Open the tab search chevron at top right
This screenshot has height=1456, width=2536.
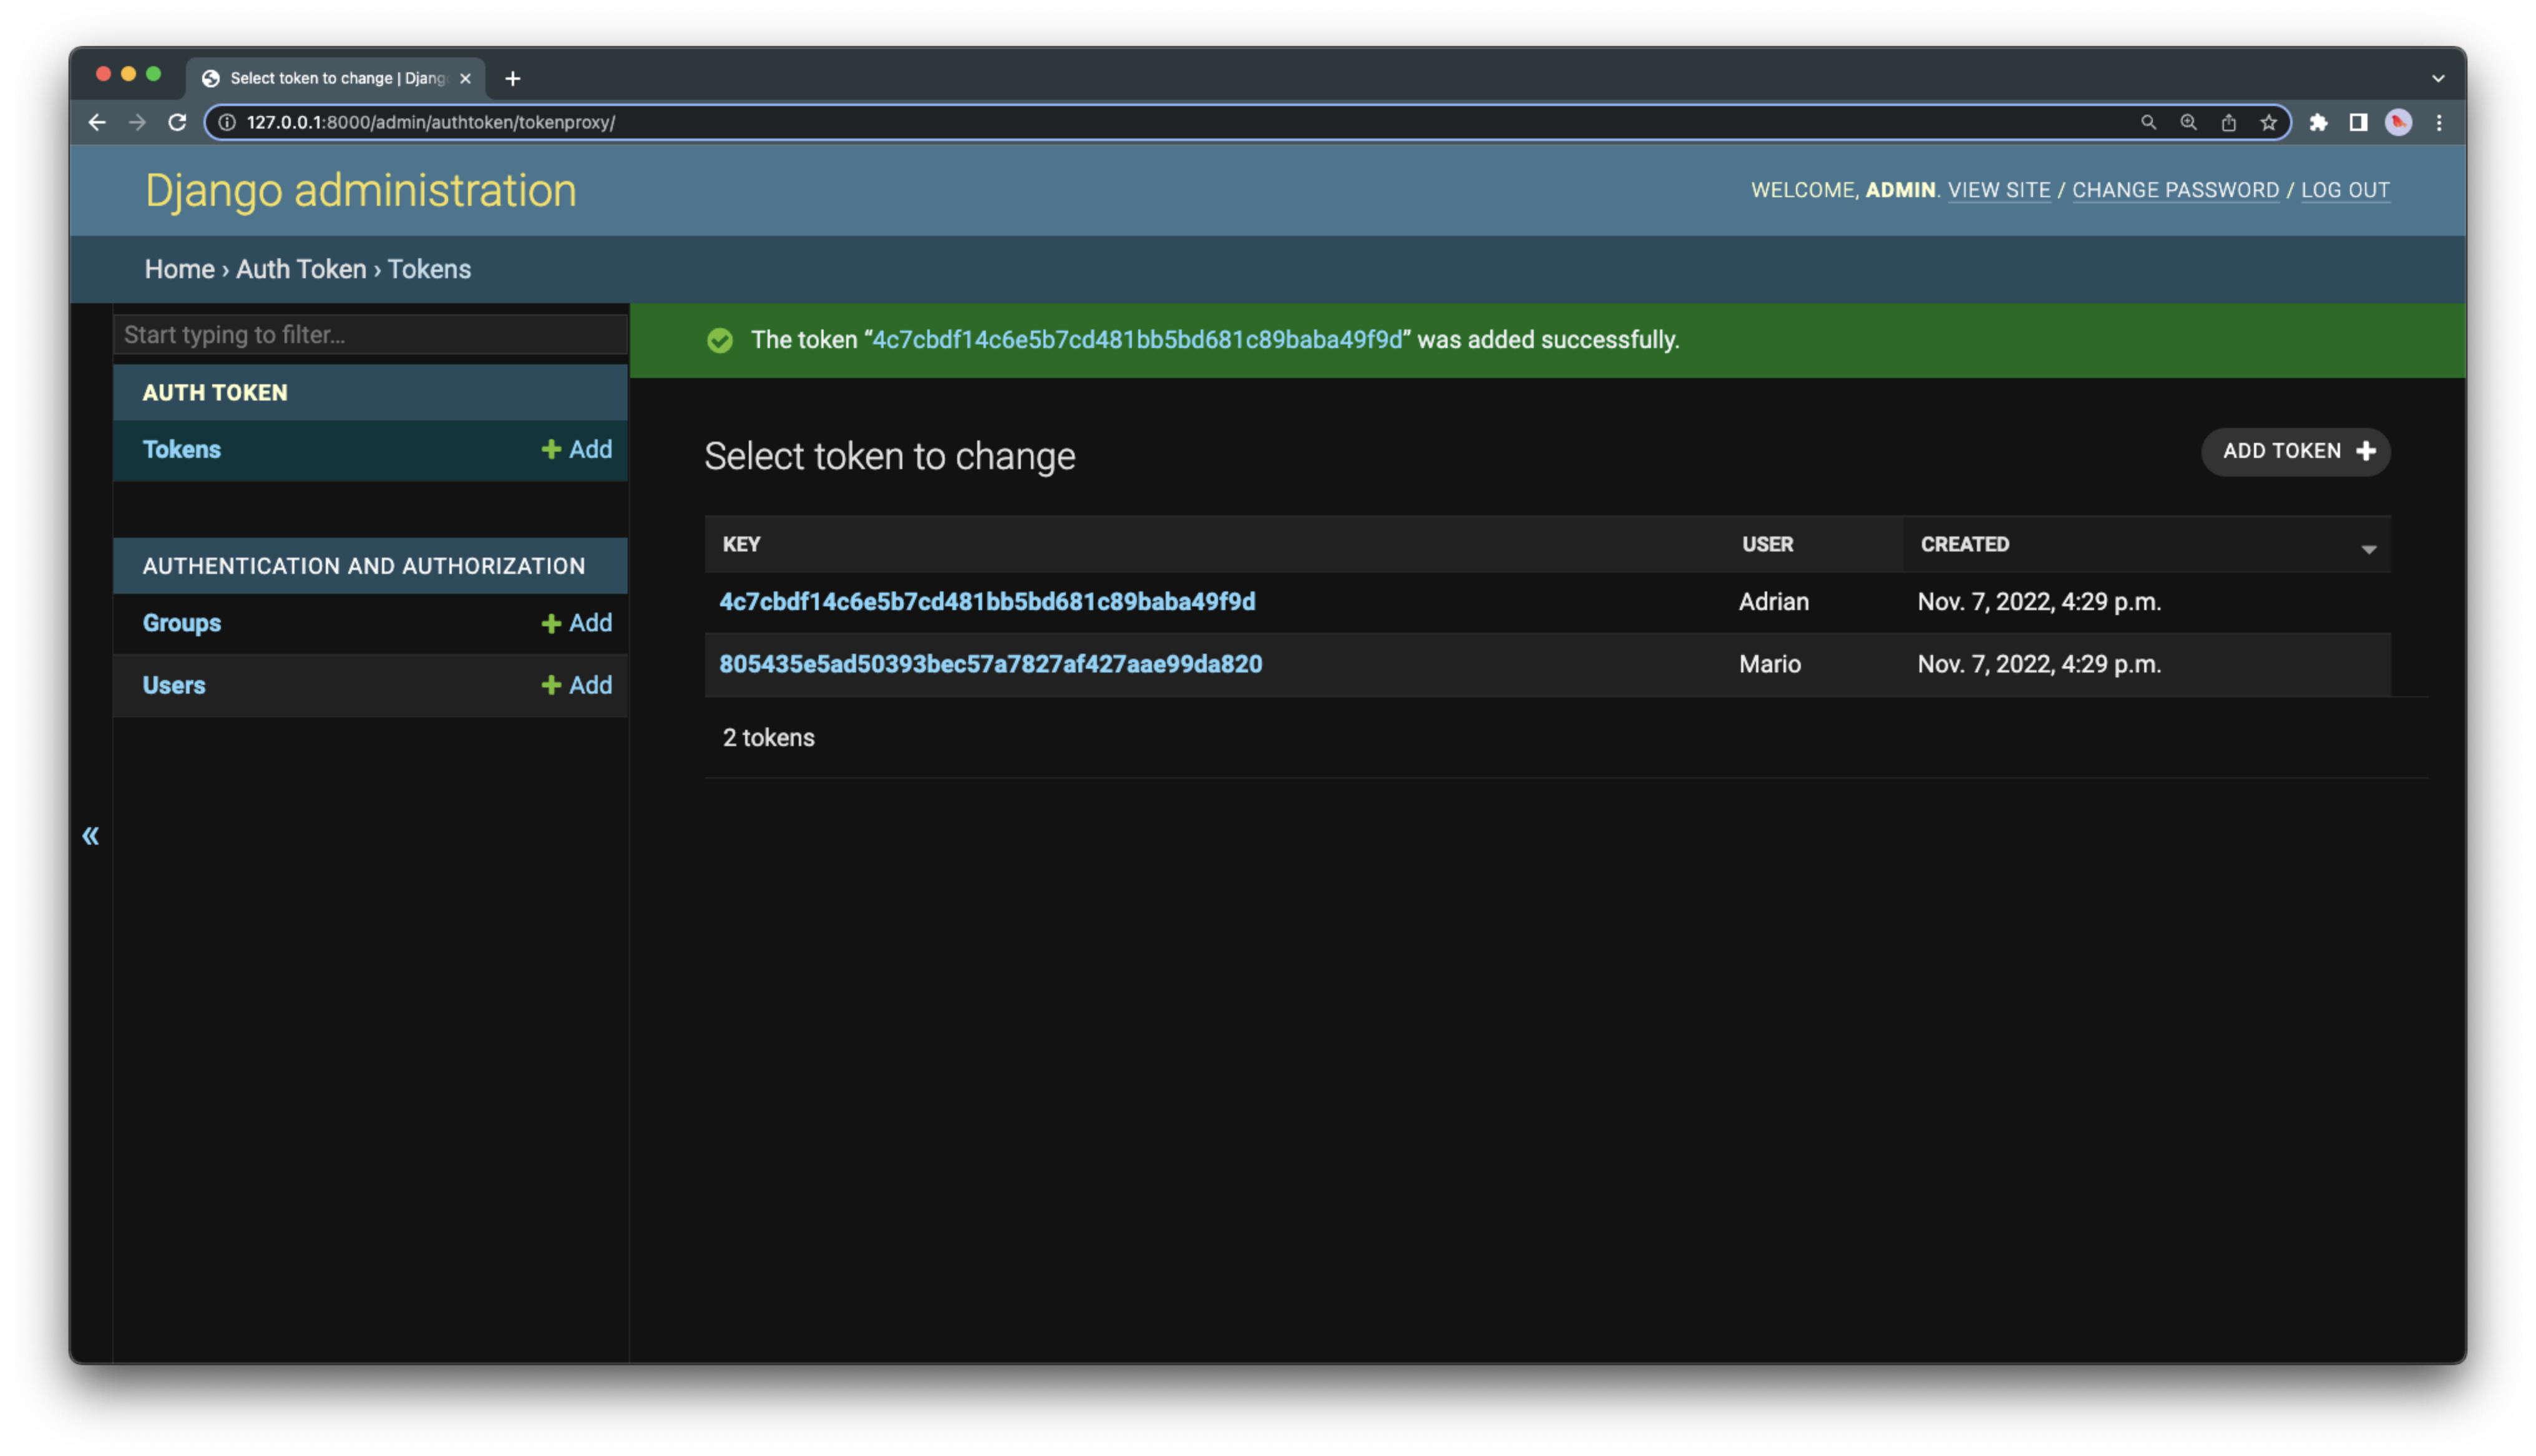pyautogui.click(x=2438, y=78)
